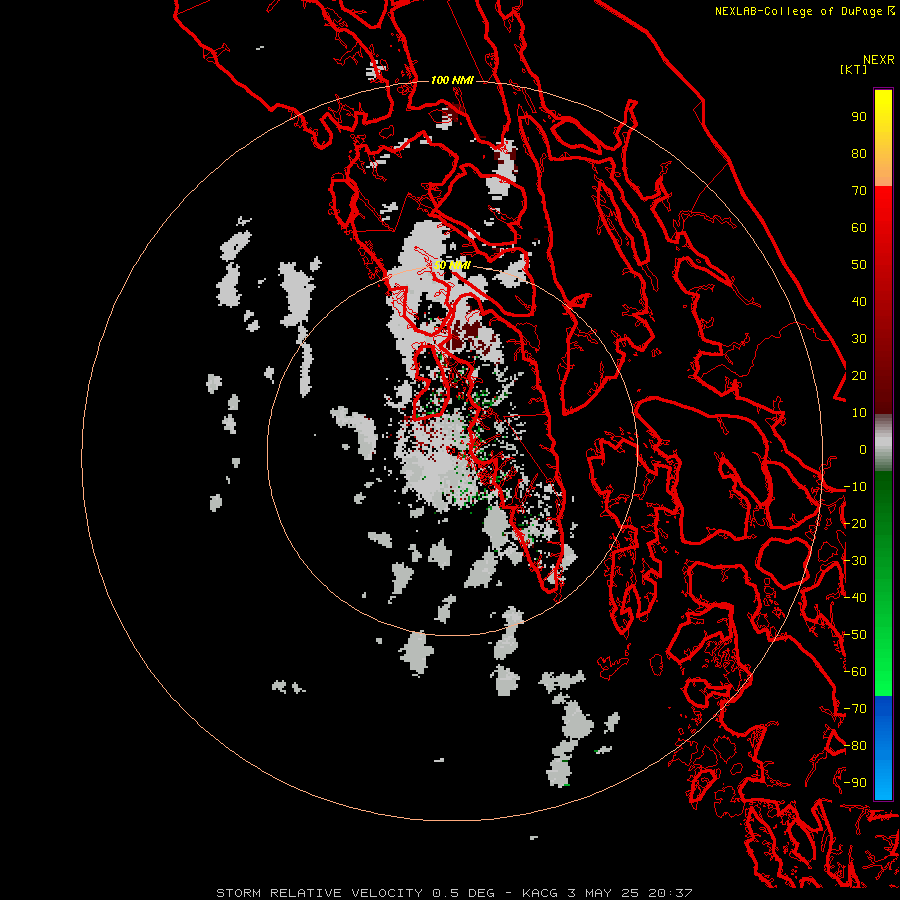Click the -10 knot scale label
900x900 pixels.
click(855, 487)
